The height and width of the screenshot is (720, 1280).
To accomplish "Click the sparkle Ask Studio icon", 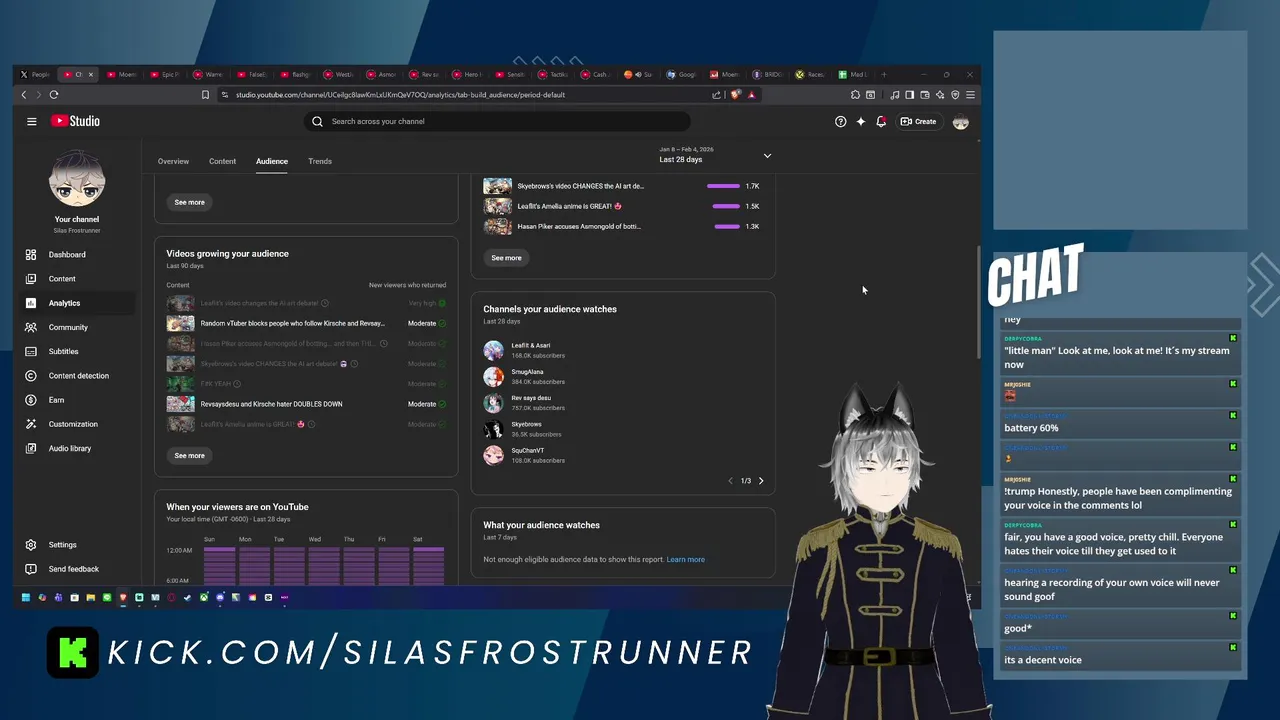I will click(861, 121).
